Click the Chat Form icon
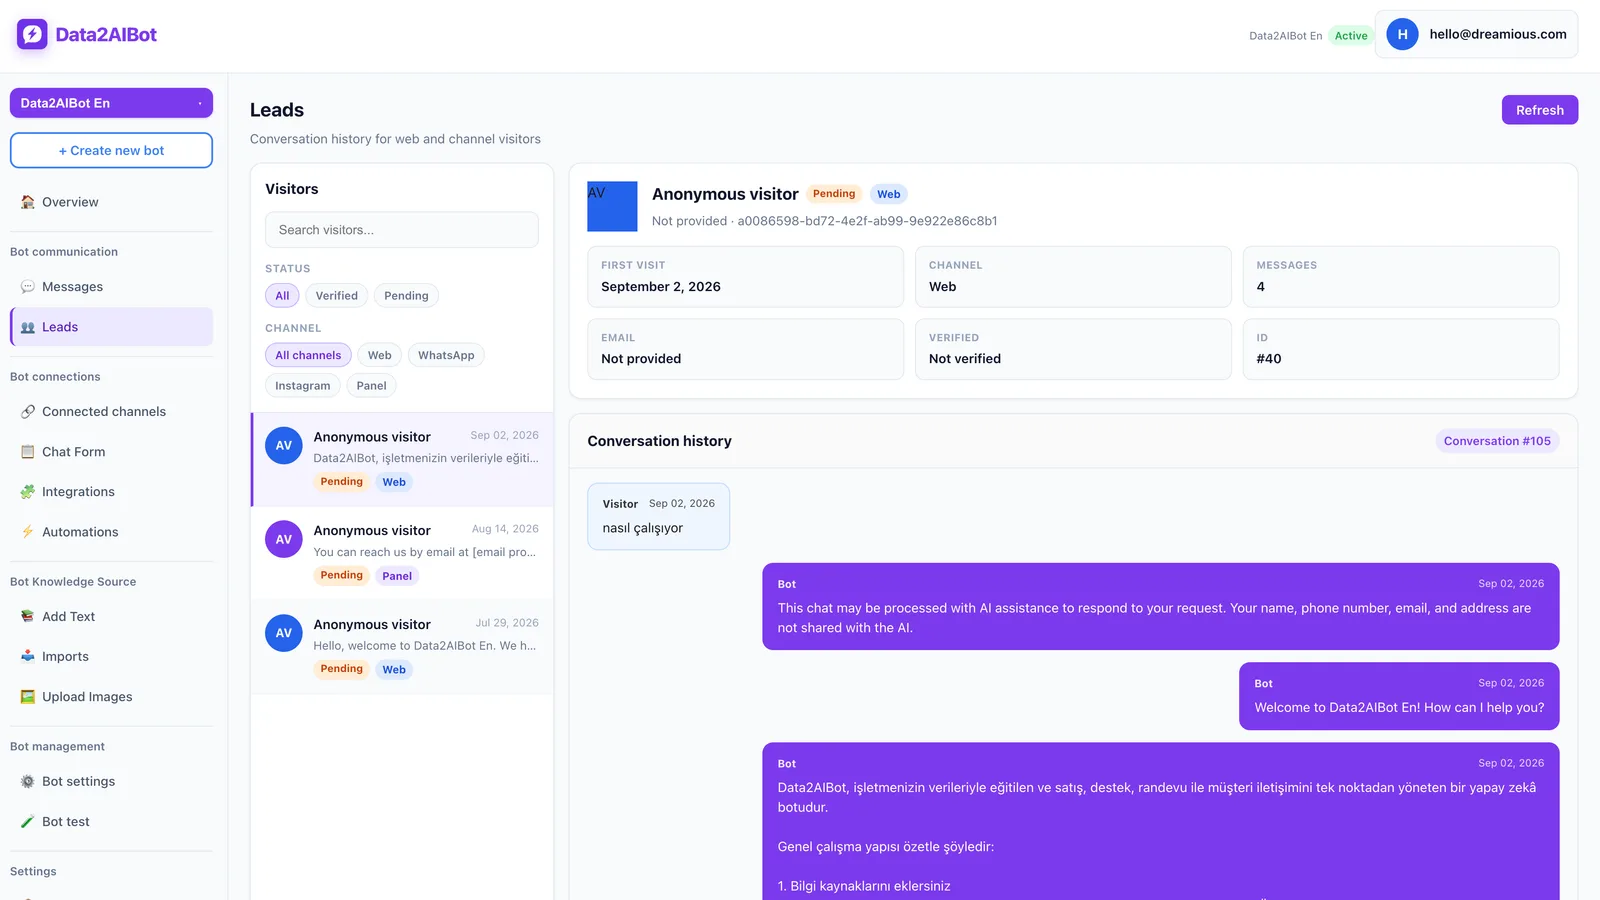Viewport: 1600px width, 900px height. point(28,452)
